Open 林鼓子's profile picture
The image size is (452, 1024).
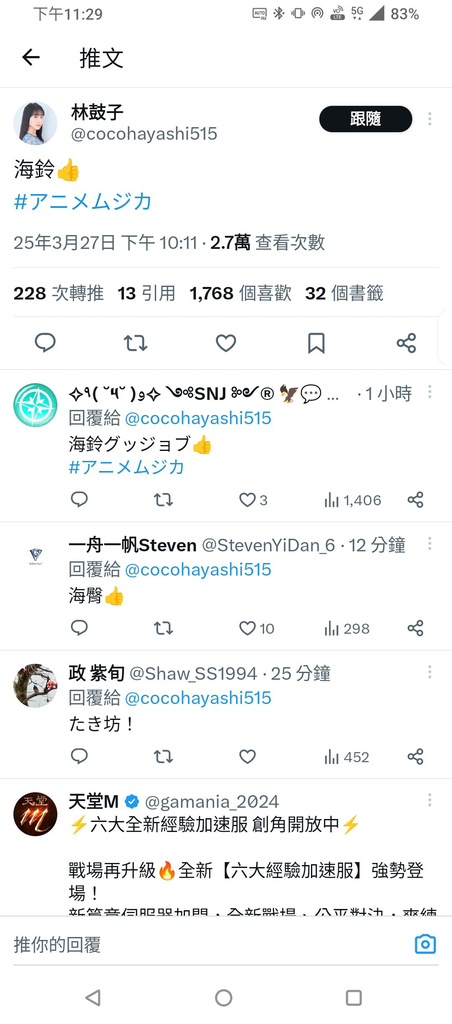coord(35,123)
